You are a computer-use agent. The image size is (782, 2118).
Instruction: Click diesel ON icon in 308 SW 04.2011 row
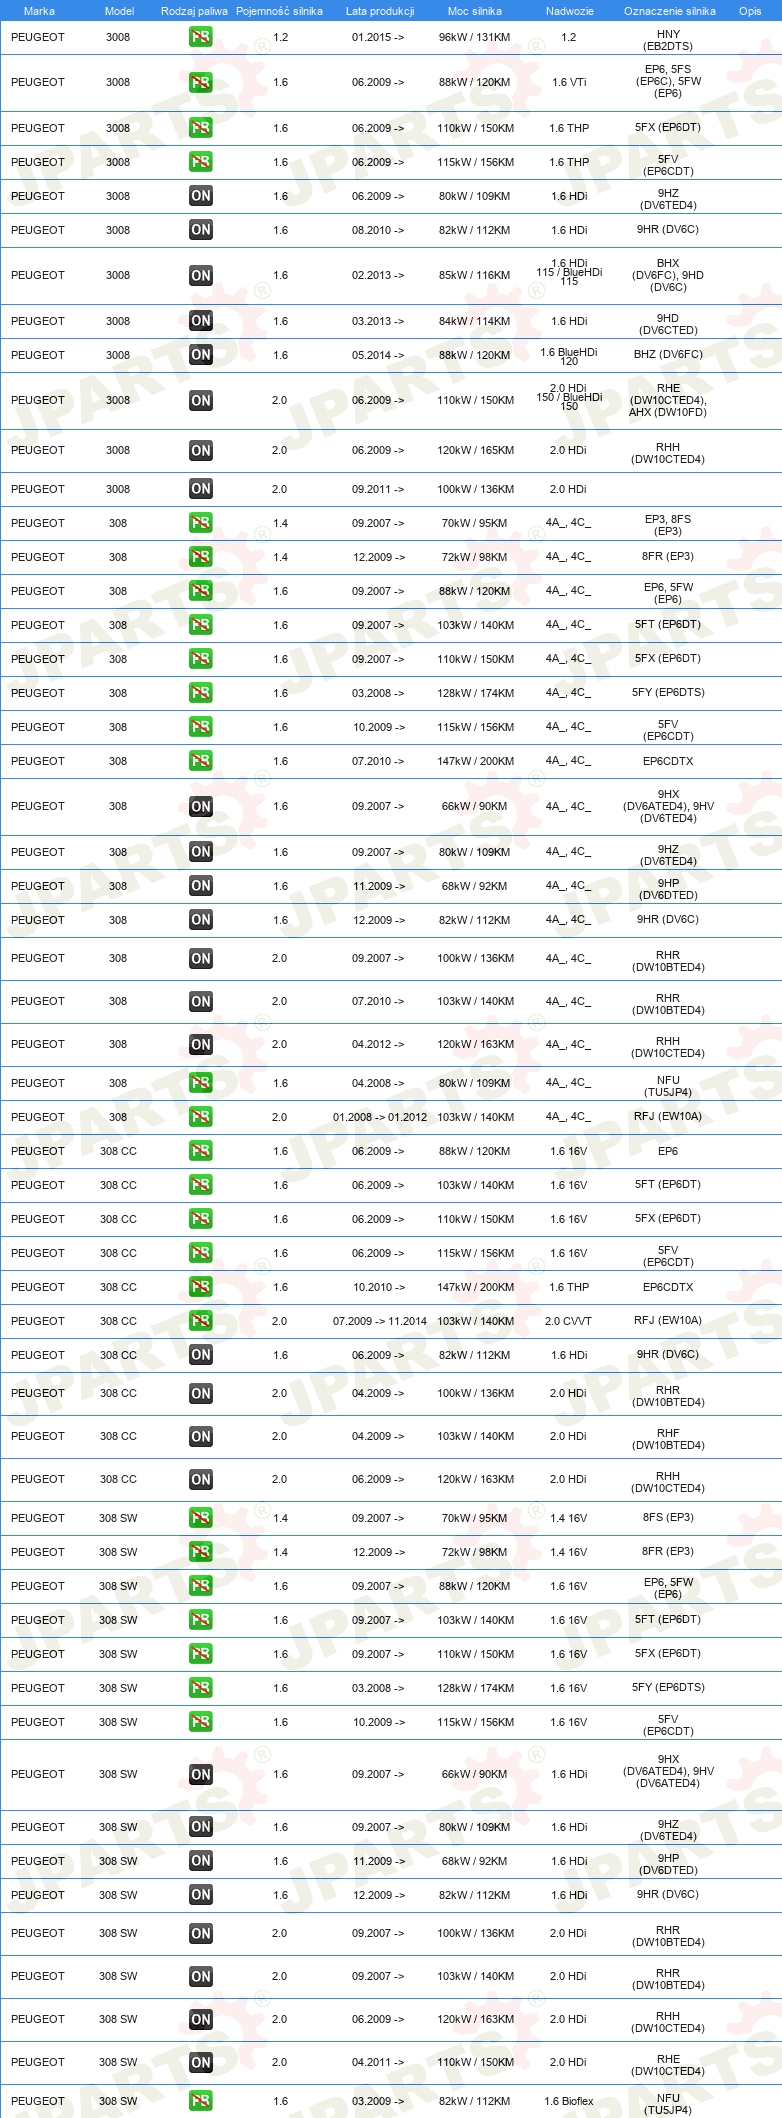(200, 2062)
